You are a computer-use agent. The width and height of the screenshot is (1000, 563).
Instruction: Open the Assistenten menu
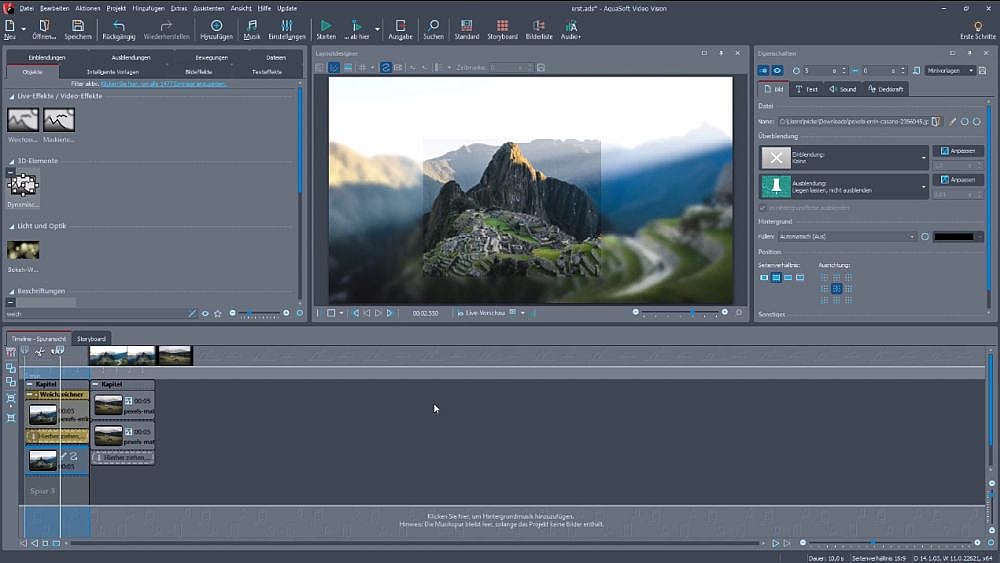208,8
